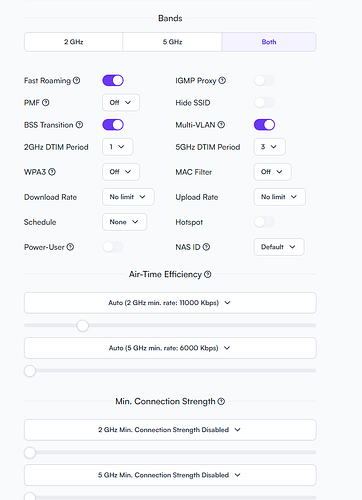Image resolution: width=362 pixels, height=500 pixels.
Task: Open the 2 GHz min. rate selector
Action: (170, 303)
